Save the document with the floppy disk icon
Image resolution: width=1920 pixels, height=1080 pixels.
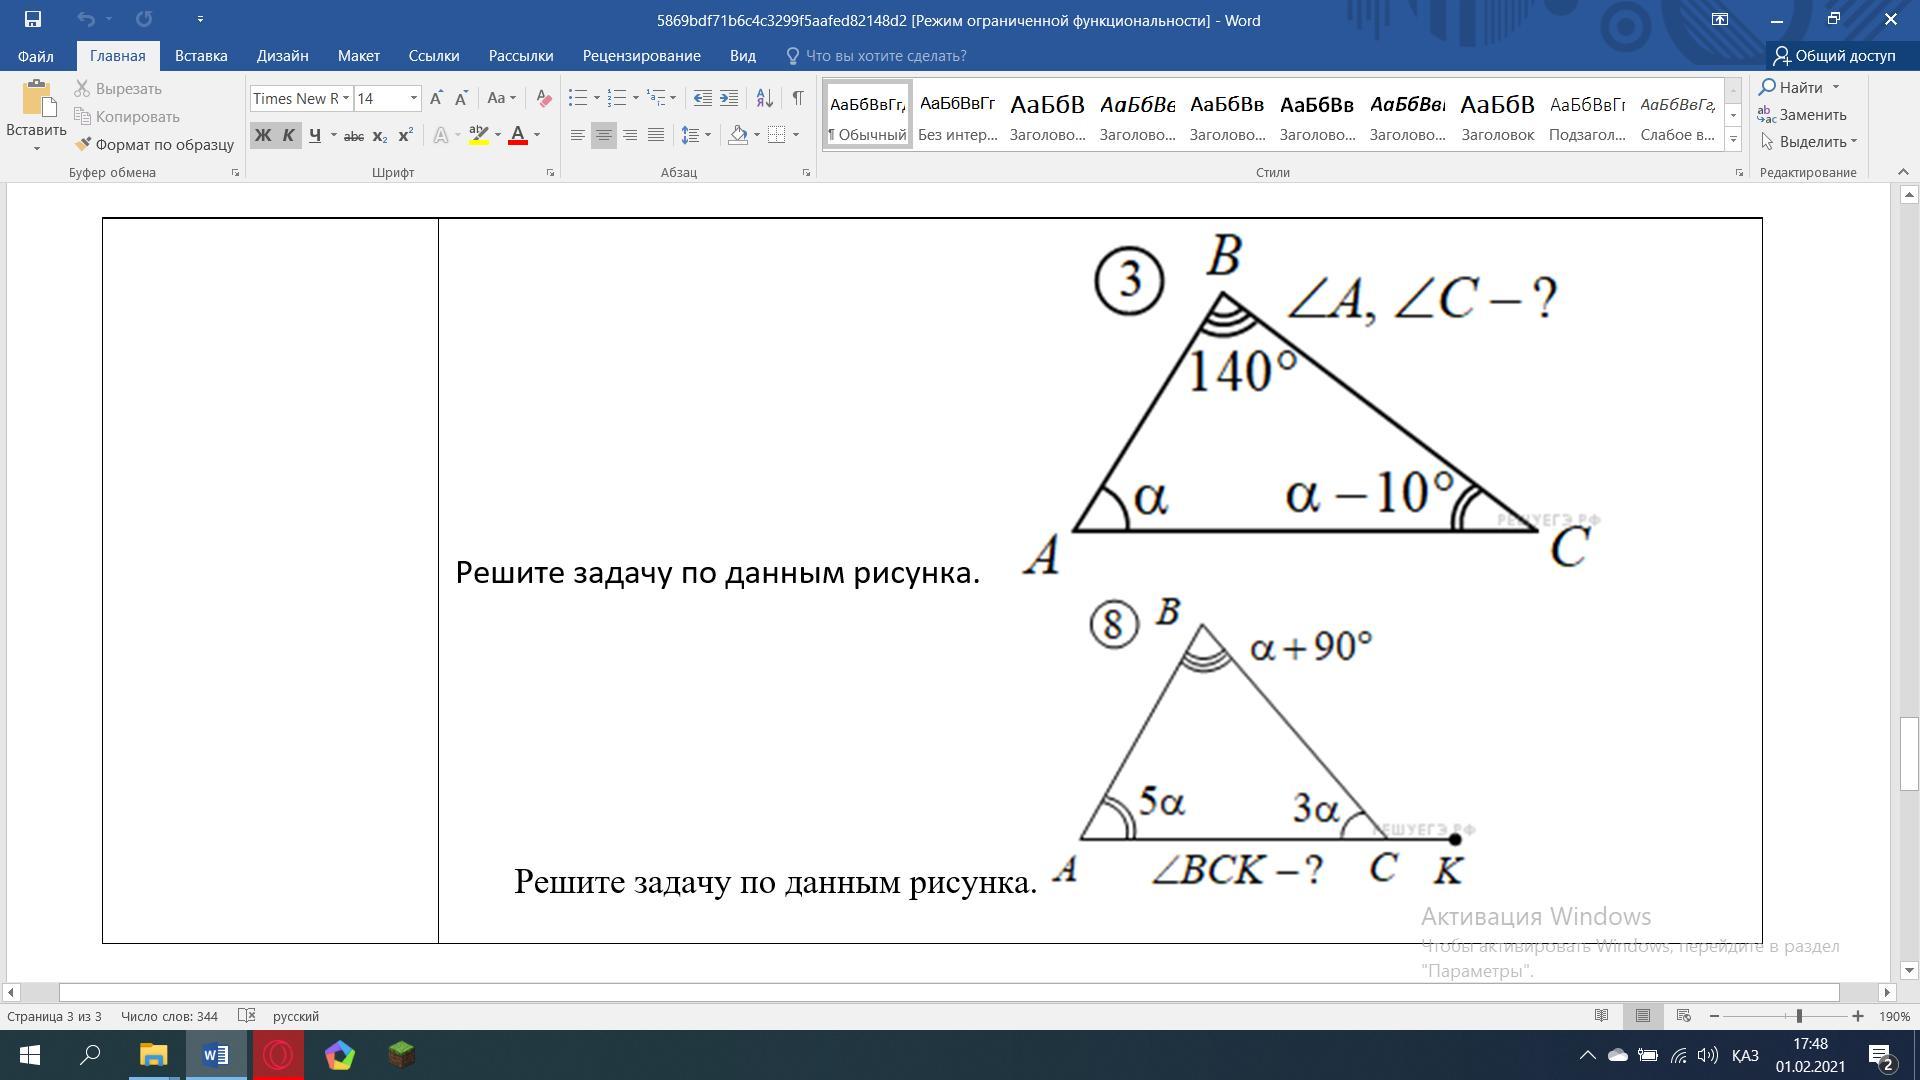33,19
